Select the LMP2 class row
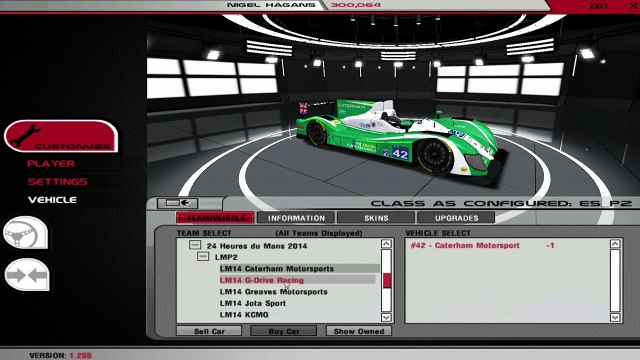This screenshot has height=360, width=640. click(x=226, y=257)
